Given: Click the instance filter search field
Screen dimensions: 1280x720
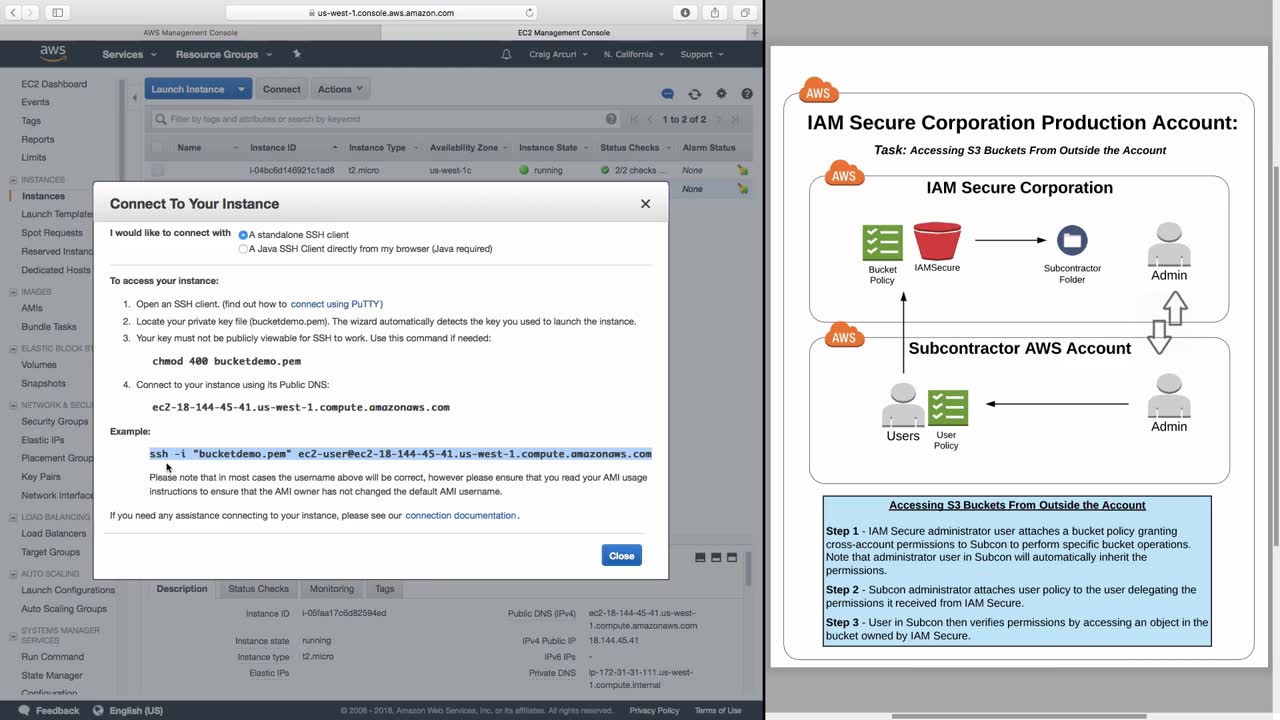Looking at the screenshot, I should (385, 119).
